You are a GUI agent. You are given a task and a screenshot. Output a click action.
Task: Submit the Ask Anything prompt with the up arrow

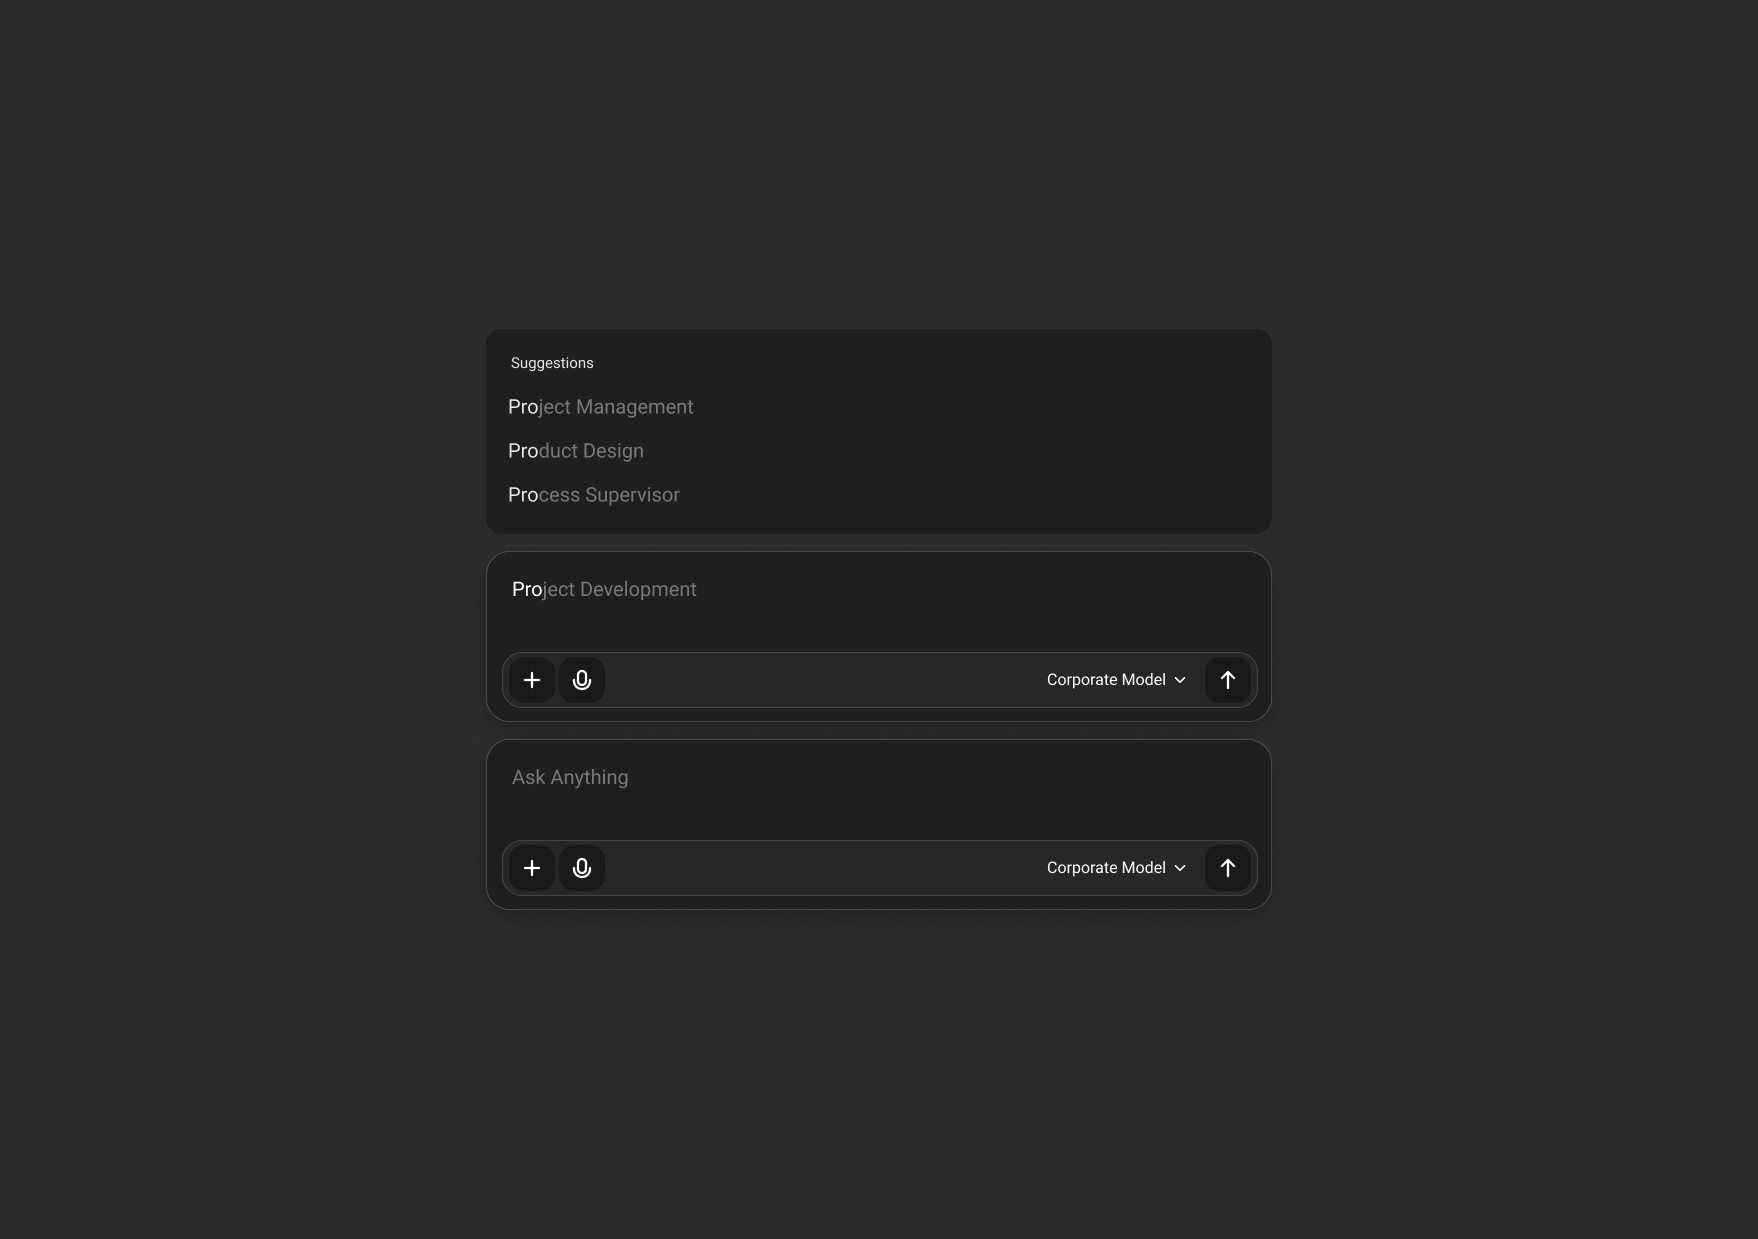1228,868
